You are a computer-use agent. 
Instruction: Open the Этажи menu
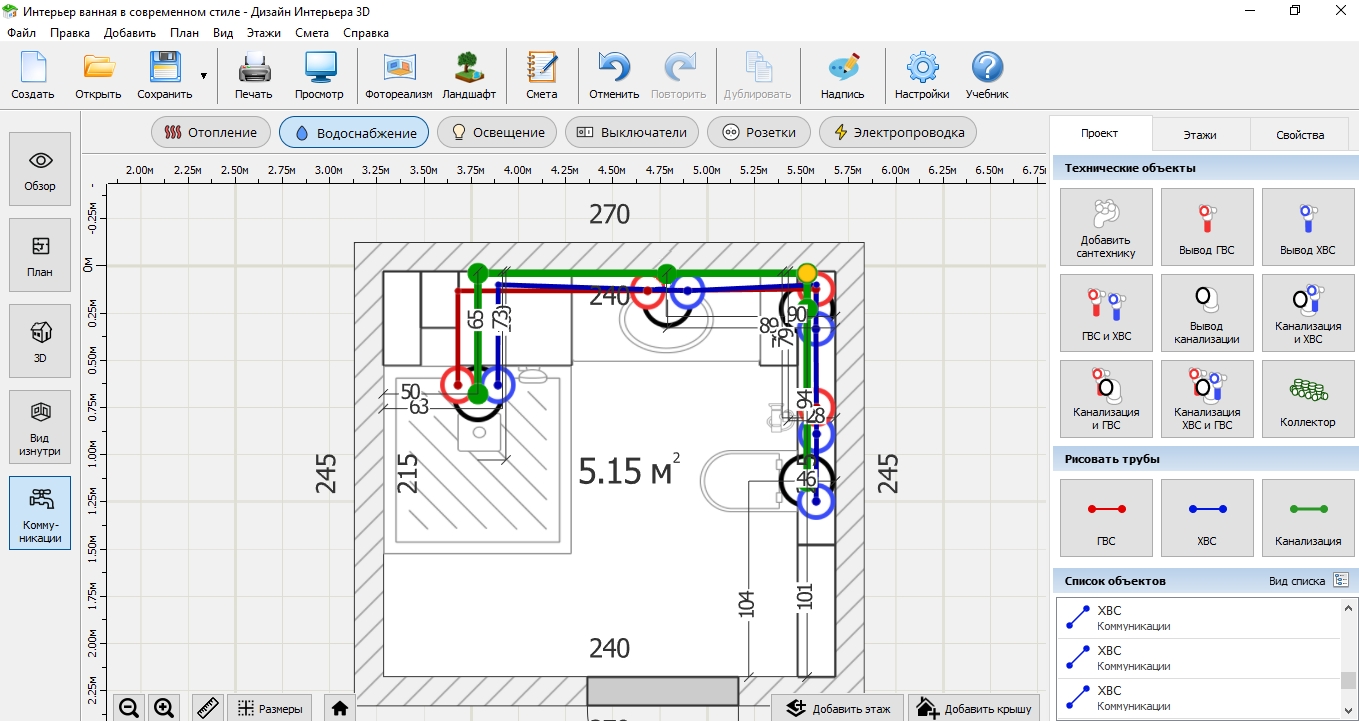point(264,32)
